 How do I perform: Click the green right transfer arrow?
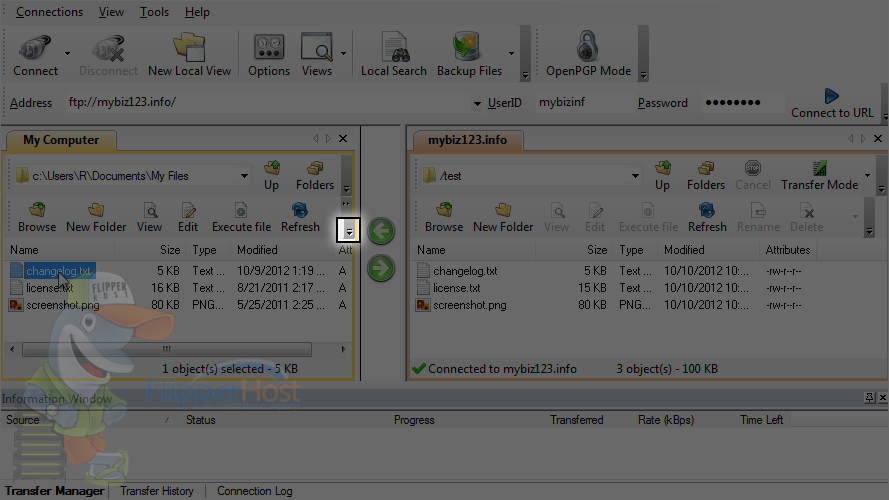[x=381, y=268]
